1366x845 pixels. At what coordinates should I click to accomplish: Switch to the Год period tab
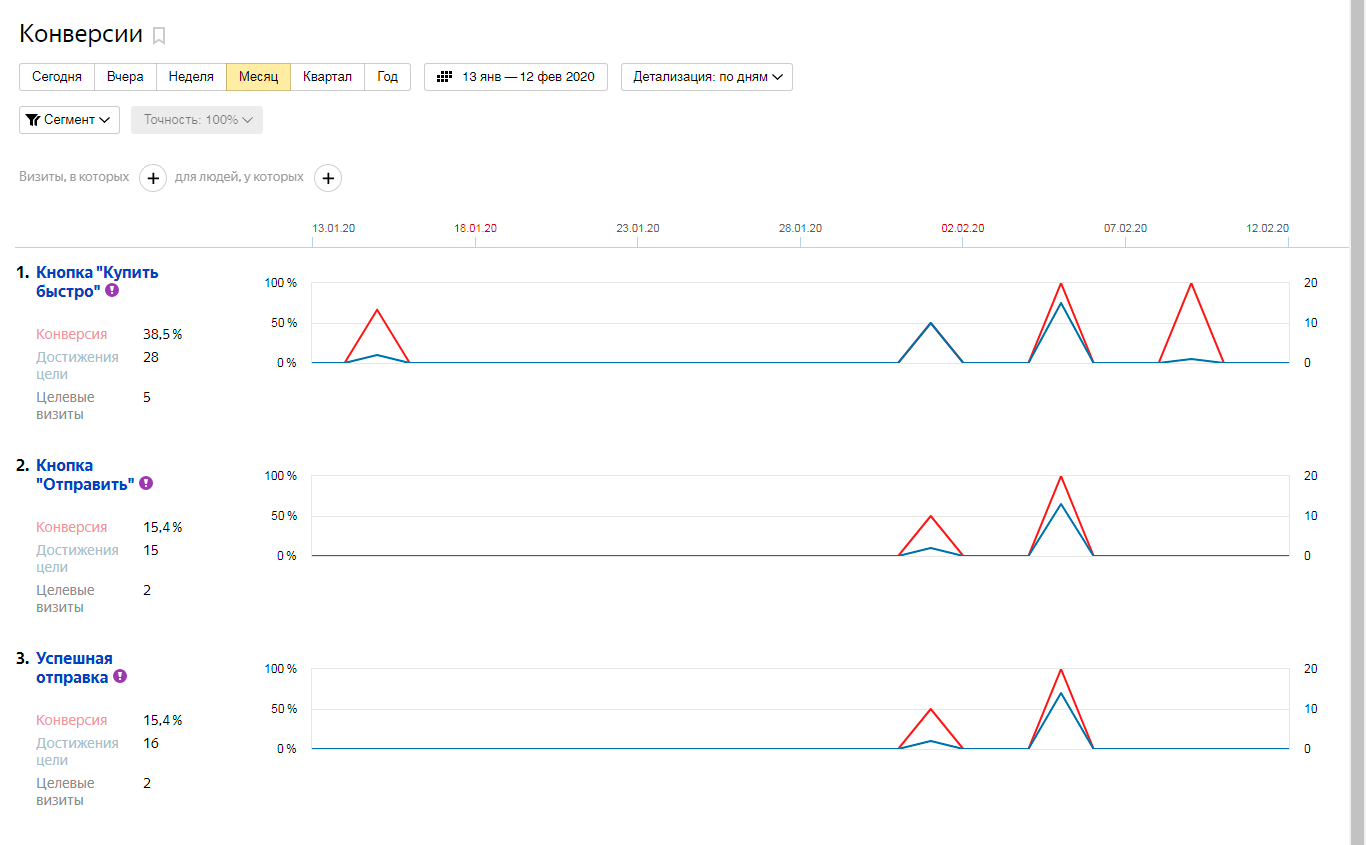[387, 77]
